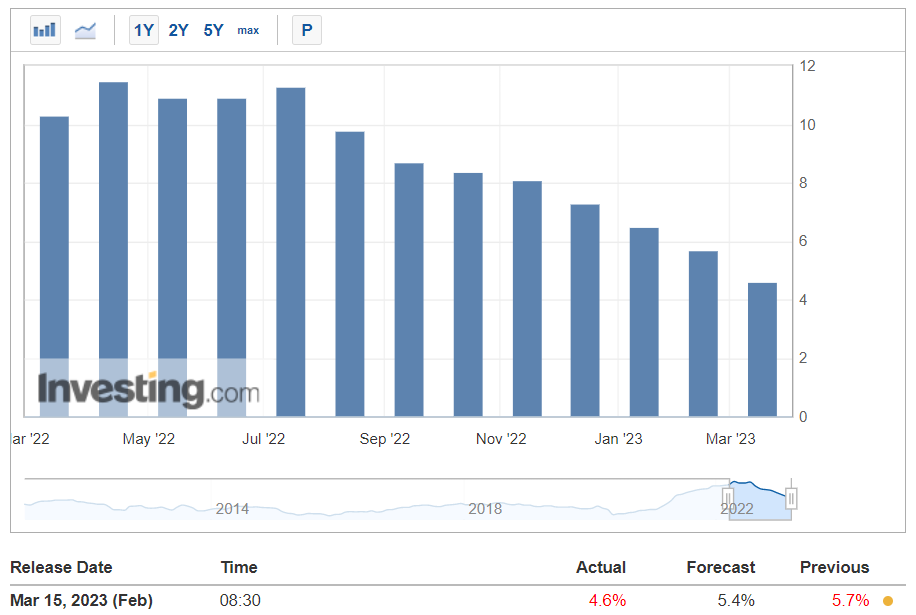Image resolution: width=916 pixels, height=615 pixels.
Task: Click the Time column header
Action: pos(239,567)
